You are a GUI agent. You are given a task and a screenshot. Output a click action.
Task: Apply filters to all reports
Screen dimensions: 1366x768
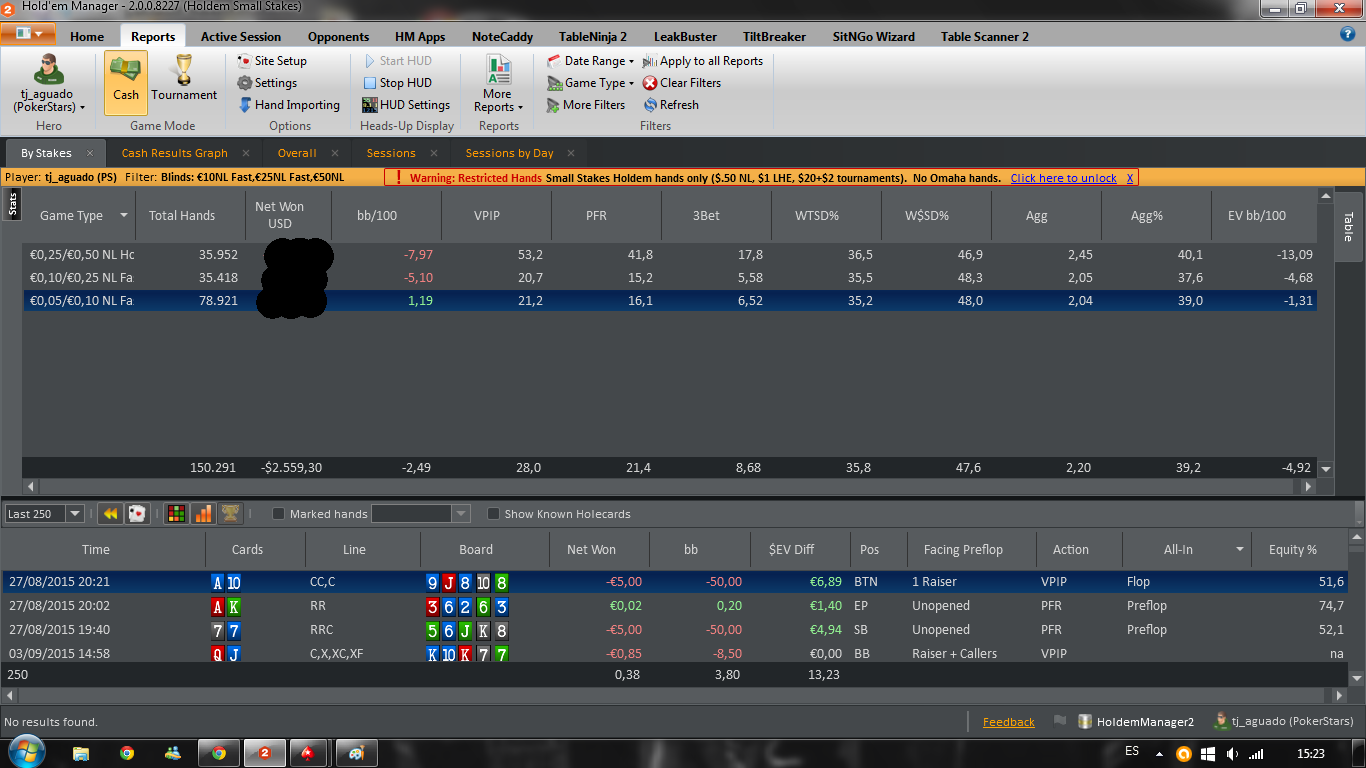coord(703,61)
